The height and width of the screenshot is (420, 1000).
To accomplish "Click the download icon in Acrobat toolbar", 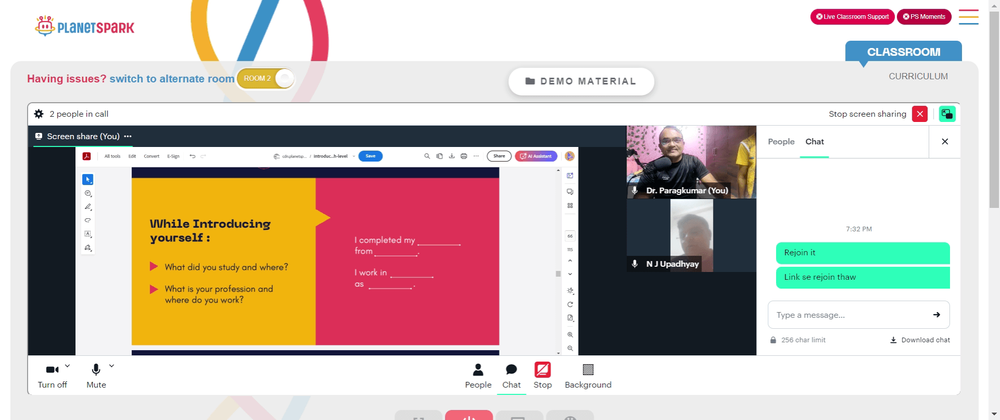I will (x=452, y=156).
